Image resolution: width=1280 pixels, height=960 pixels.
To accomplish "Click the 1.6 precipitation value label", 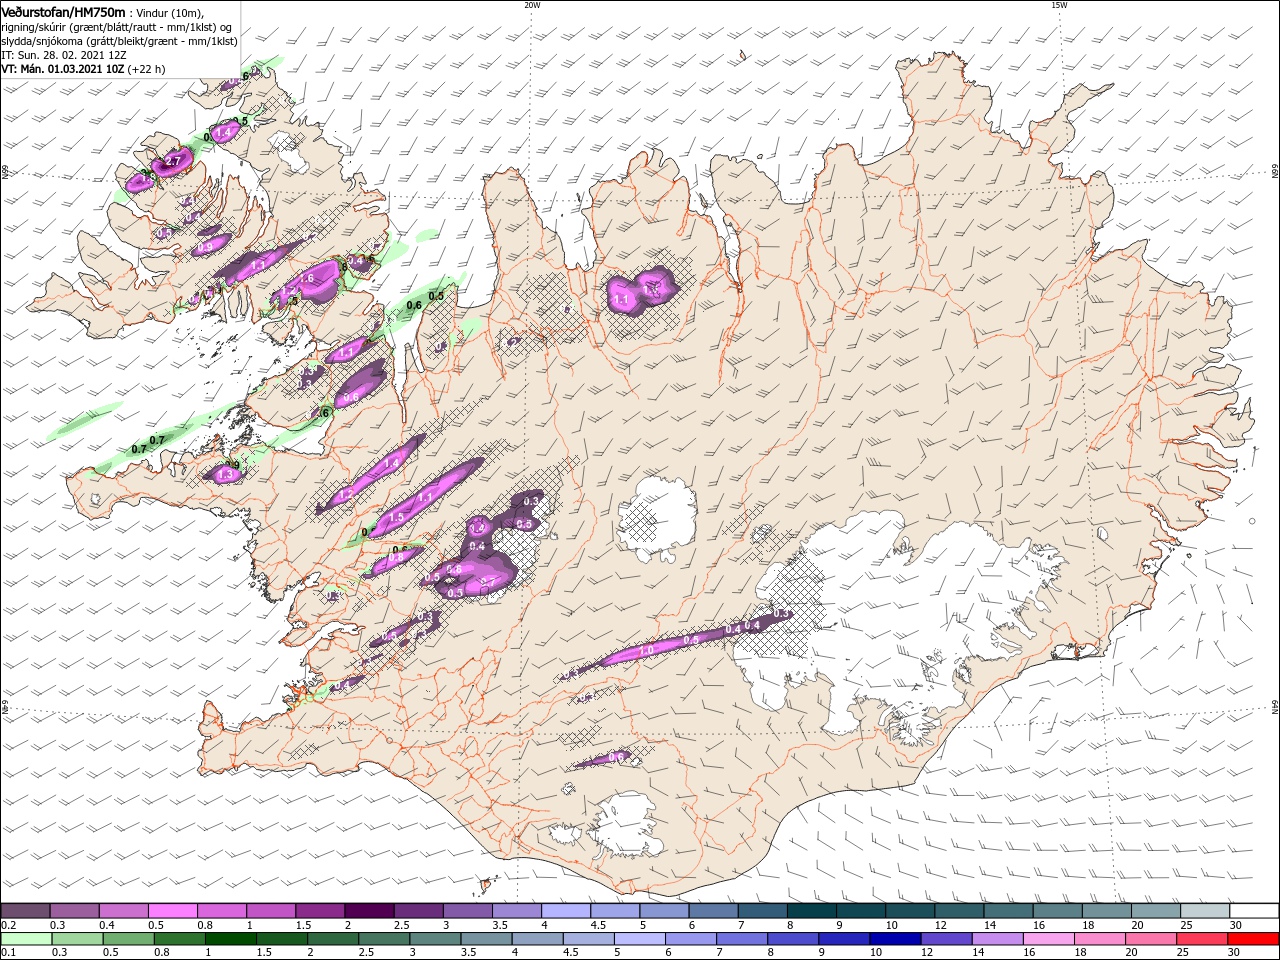I will pyautogui.click(x=307, y=279).
